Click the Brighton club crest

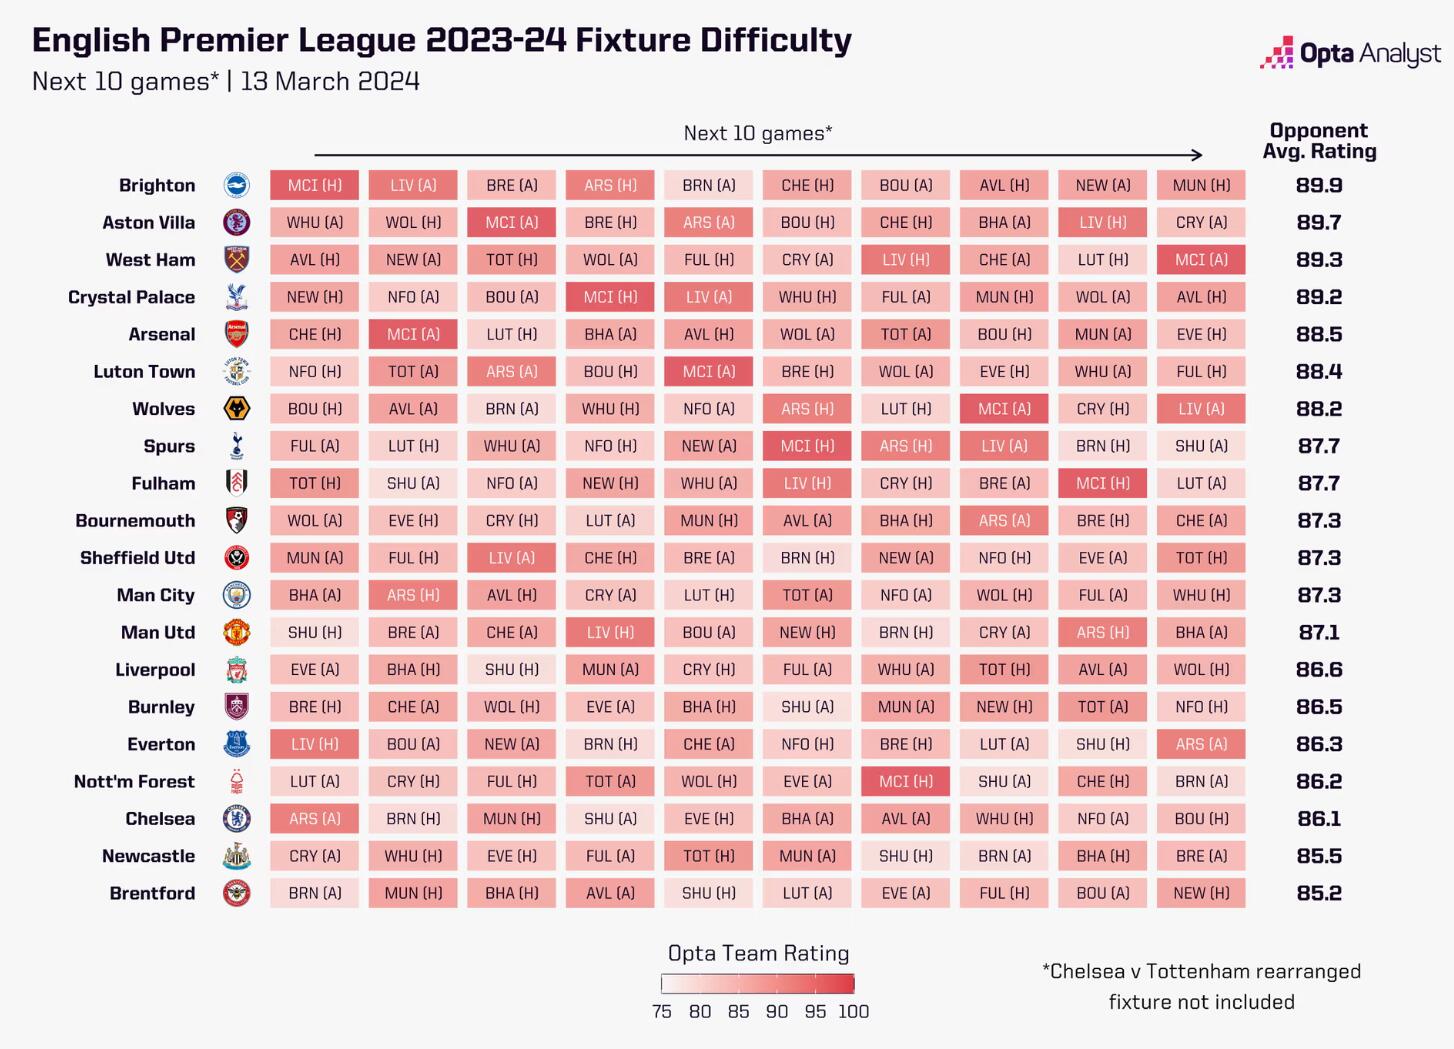(x=237, y=185)
